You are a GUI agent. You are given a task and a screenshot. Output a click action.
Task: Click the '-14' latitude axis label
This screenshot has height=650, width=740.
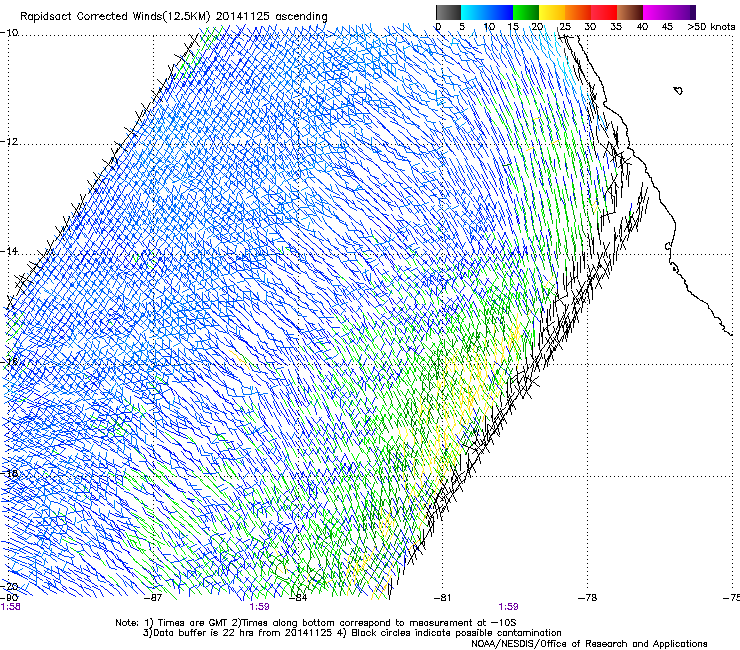coord(9,252)
